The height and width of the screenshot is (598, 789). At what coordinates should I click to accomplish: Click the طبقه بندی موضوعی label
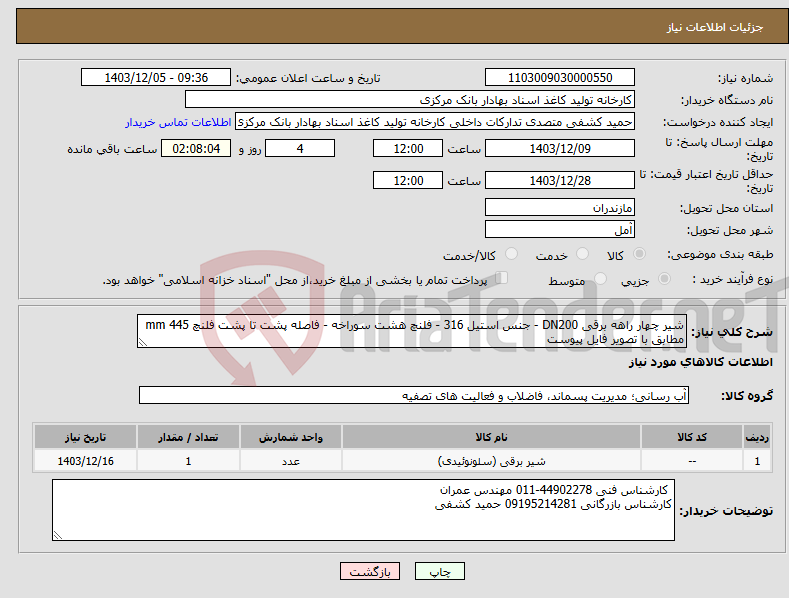click(x=720, y=254)
